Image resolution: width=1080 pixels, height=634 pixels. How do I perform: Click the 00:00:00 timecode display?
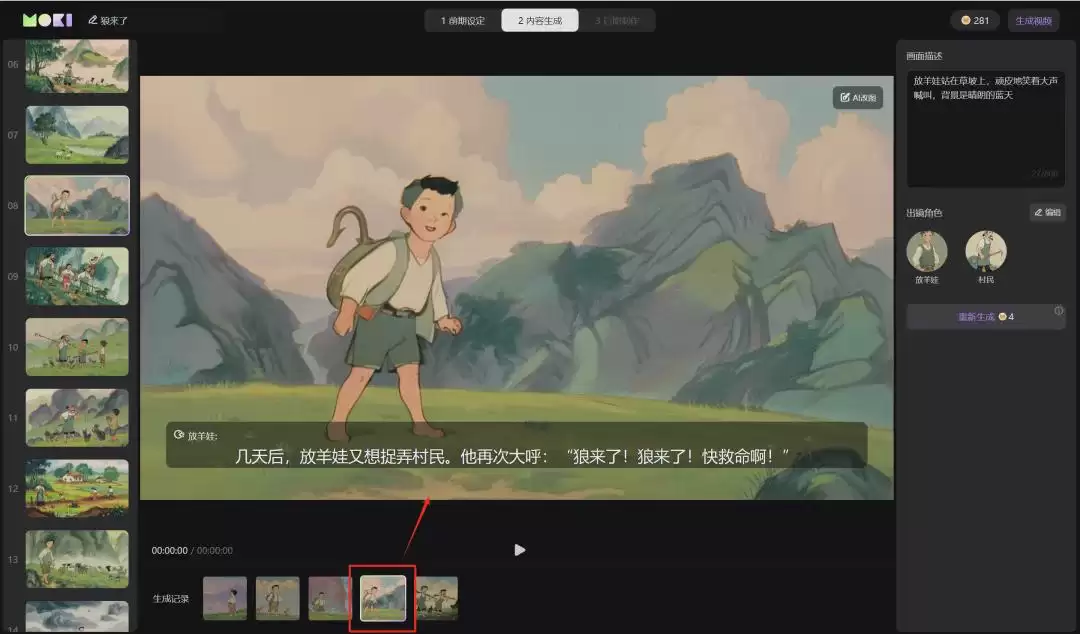tap(172, 549)
